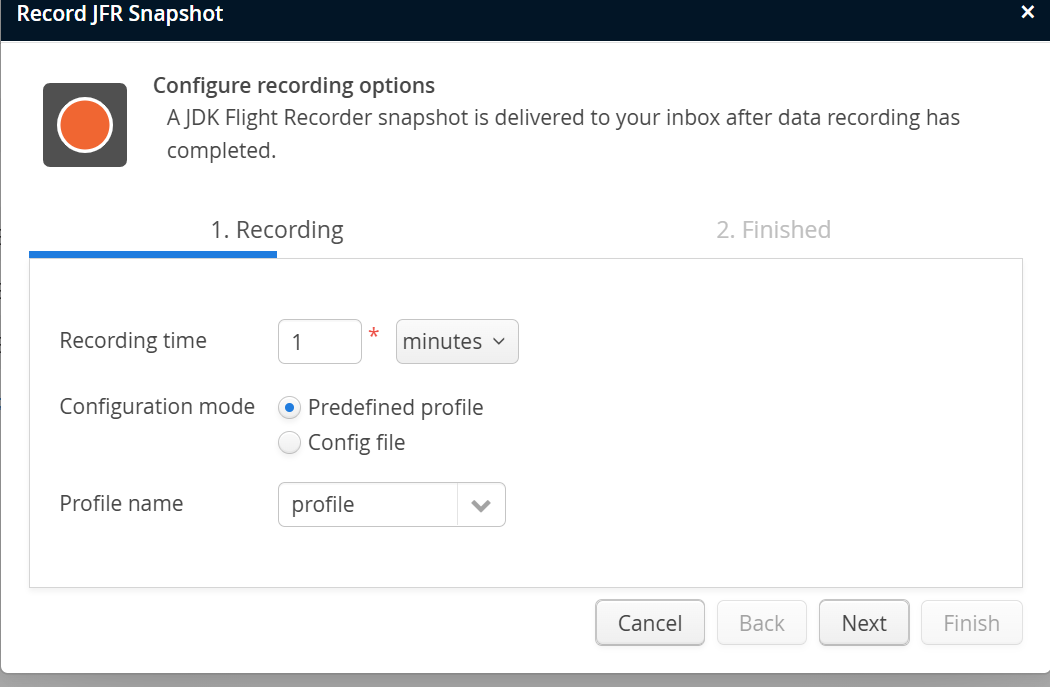Proceed with the Next button
The height and width of the screenshot is (687, 1050).
click(863, 623)
